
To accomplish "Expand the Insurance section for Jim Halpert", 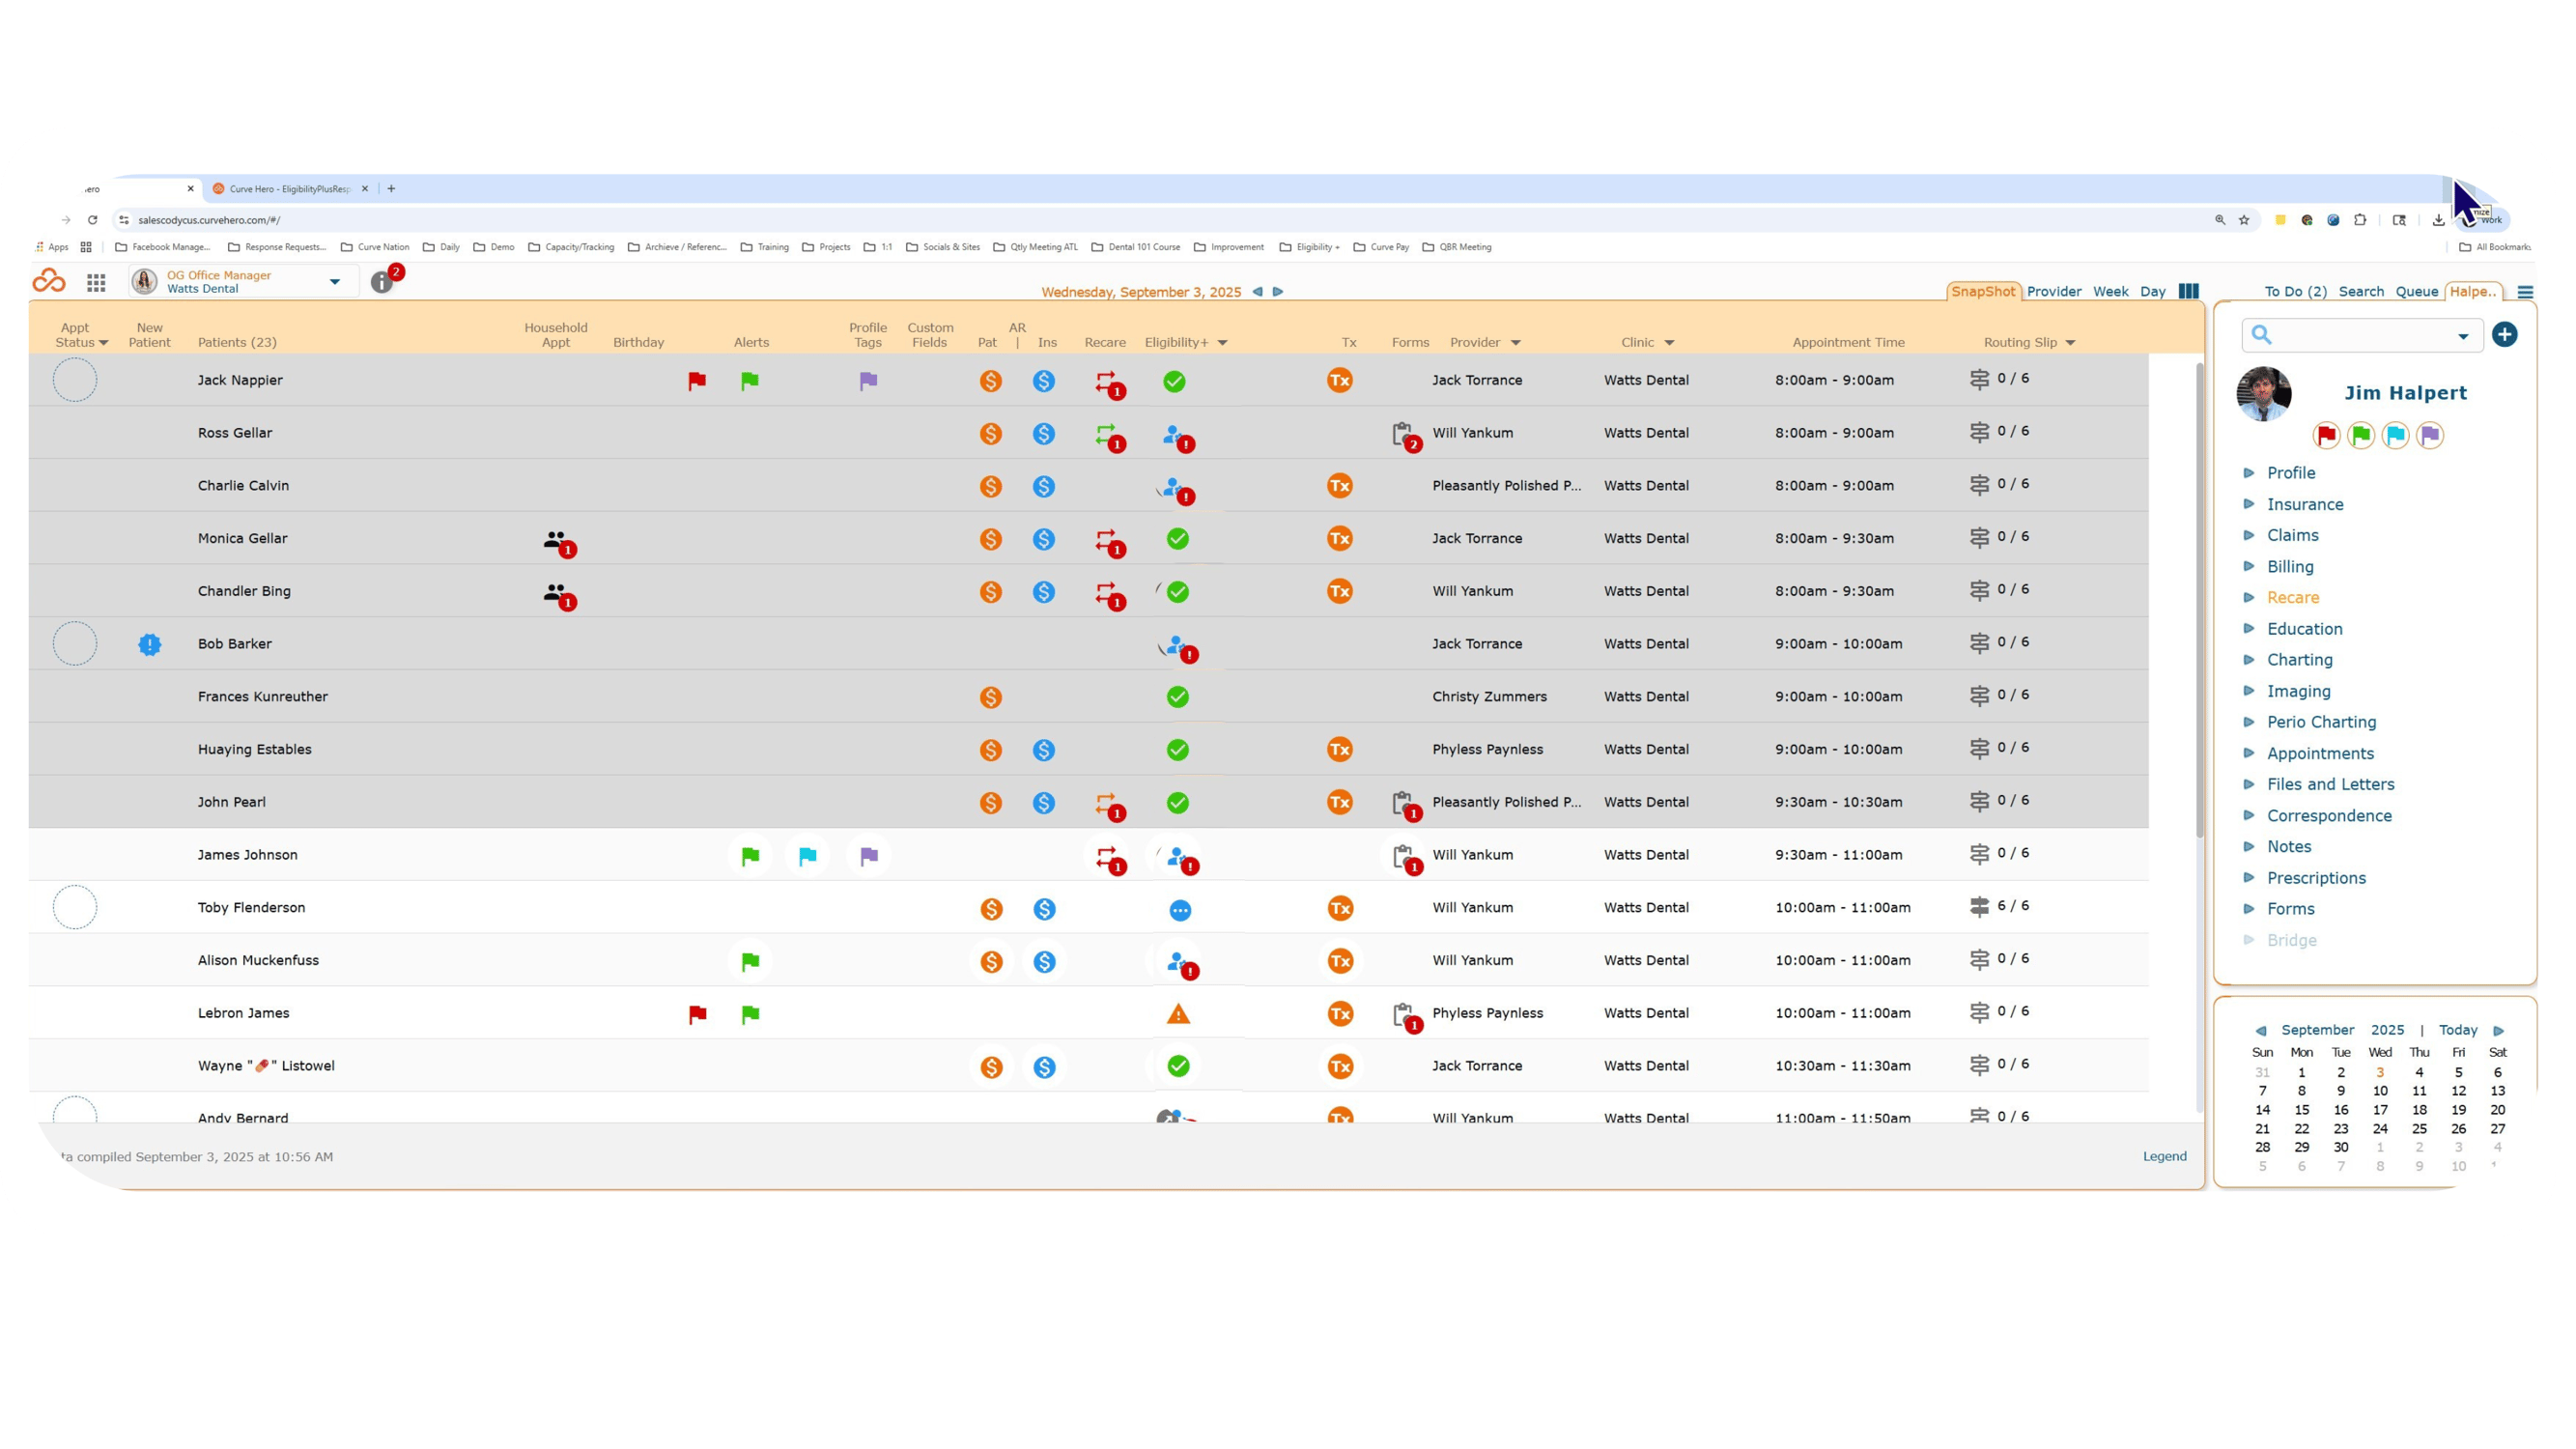I will click(2304, 504).
